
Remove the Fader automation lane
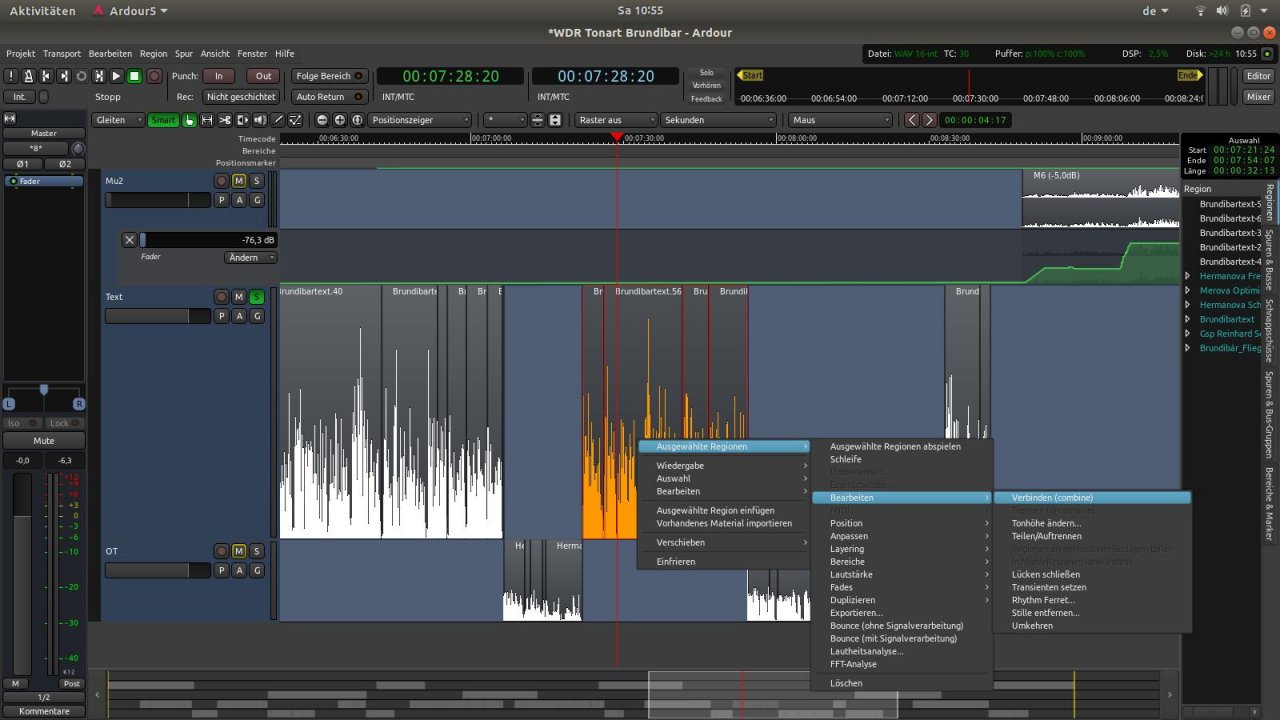[129, 240]
